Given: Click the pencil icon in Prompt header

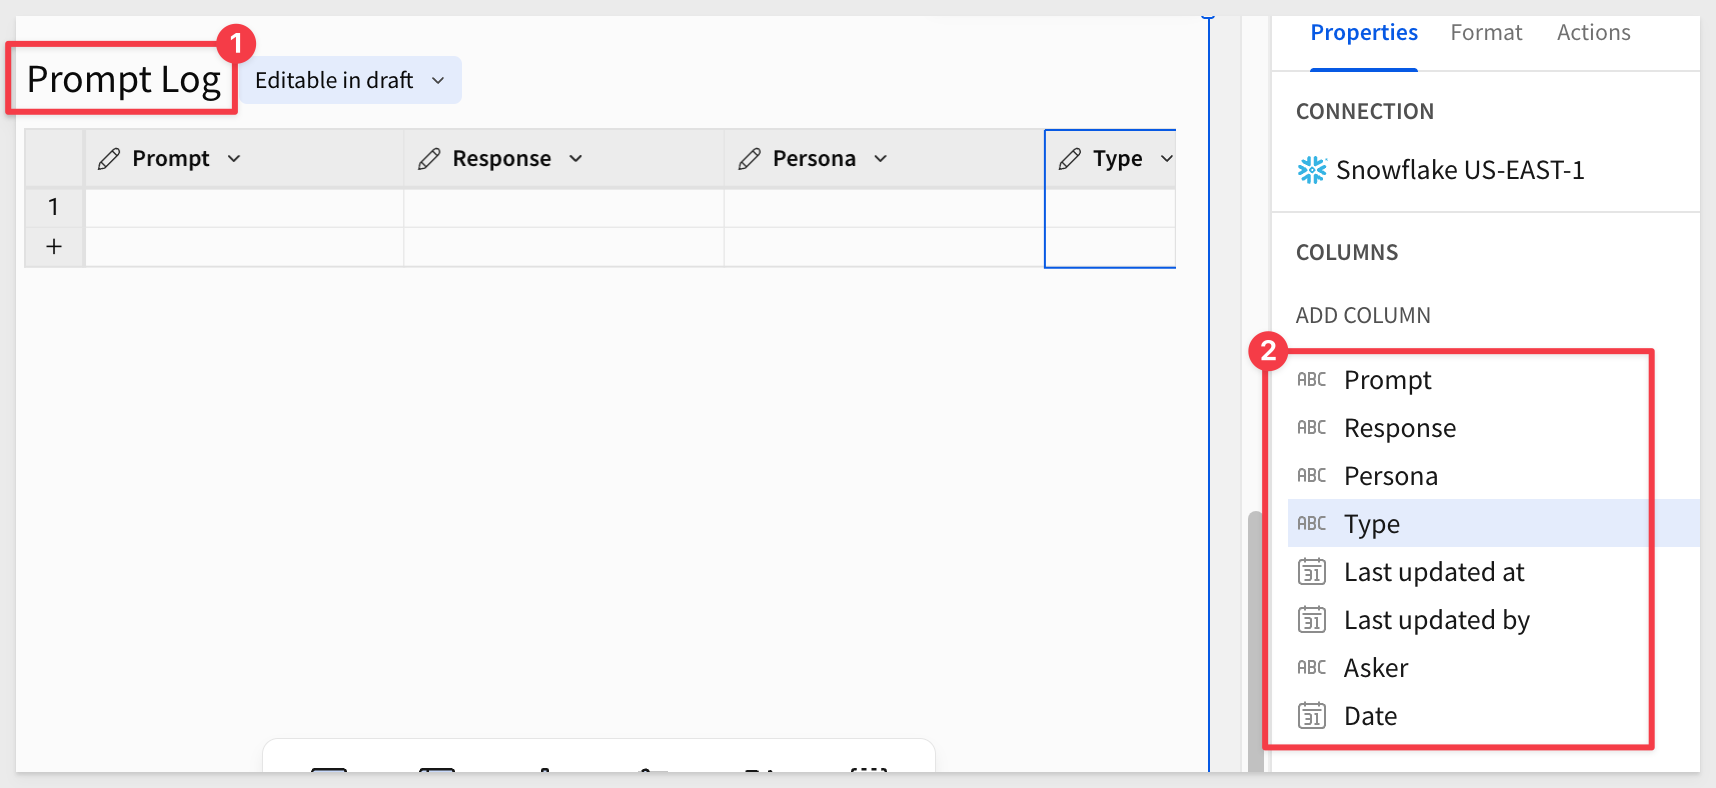Looking at the screenshot, I should (109, 159).
